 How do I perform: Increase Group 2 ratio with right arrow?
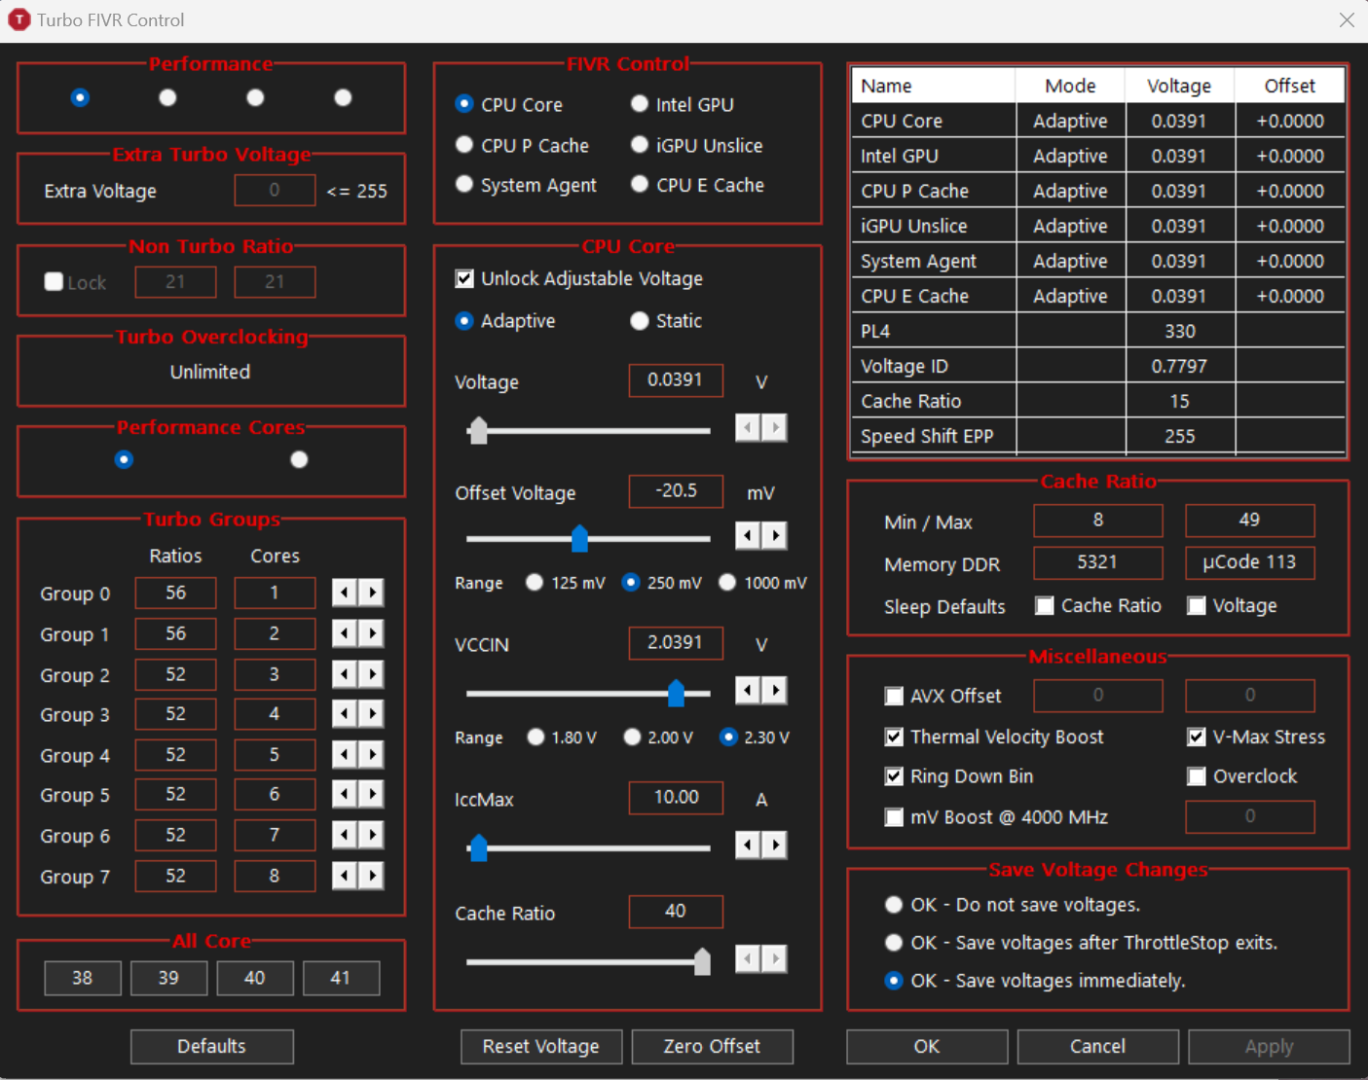(x=372, y=674)
